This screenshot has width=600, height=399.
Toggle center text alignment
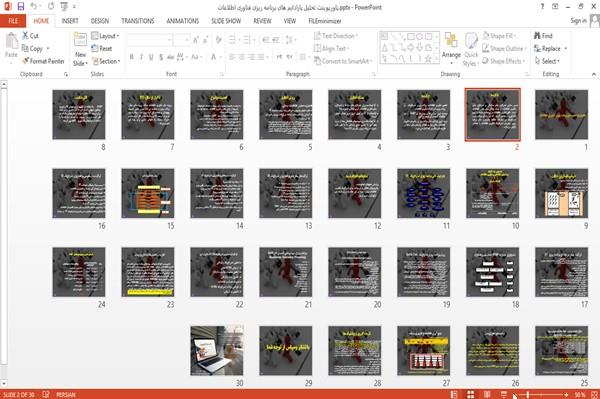(x=241, y=57)
